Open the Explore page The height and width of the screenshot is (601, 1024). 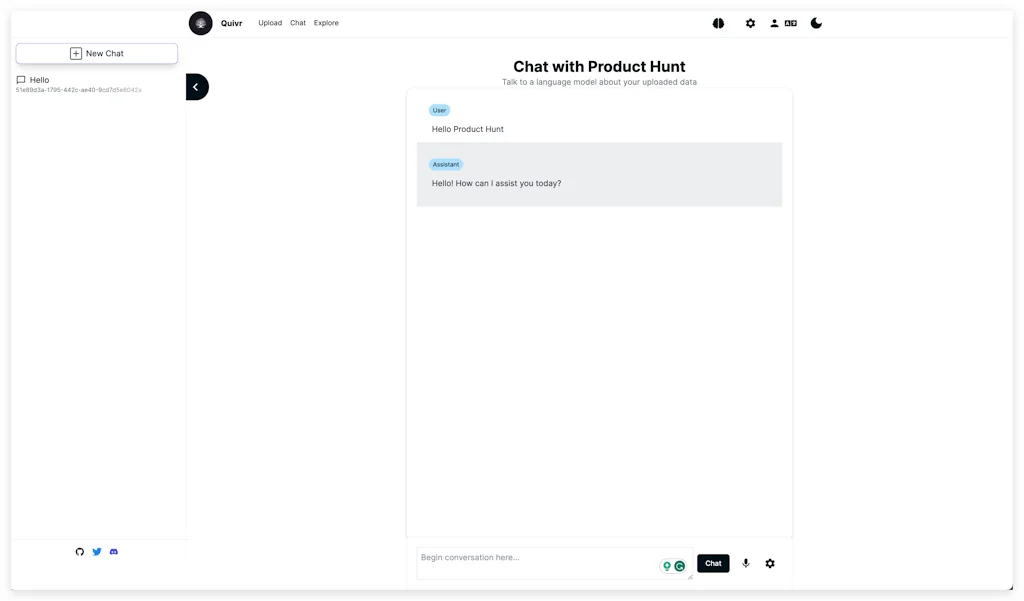point(326,23)
